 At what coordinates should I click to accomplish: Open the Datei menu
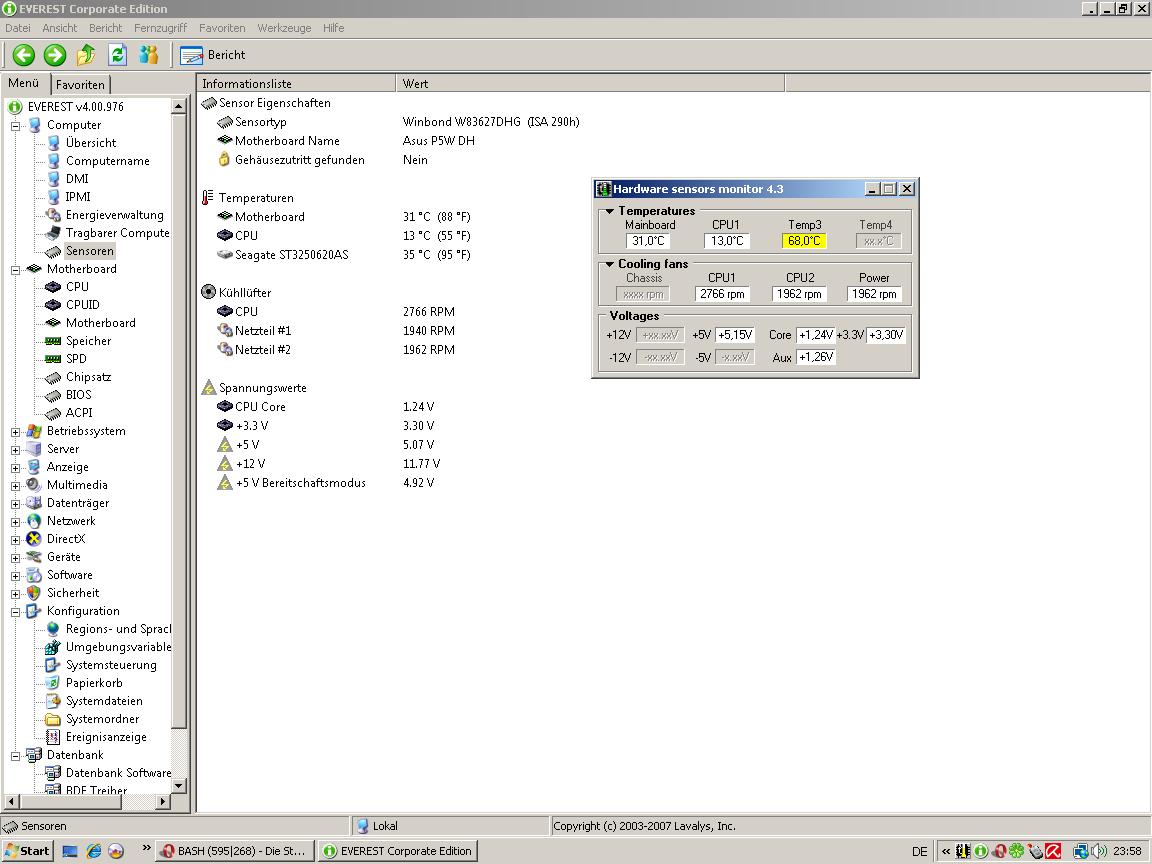[18, 28]
